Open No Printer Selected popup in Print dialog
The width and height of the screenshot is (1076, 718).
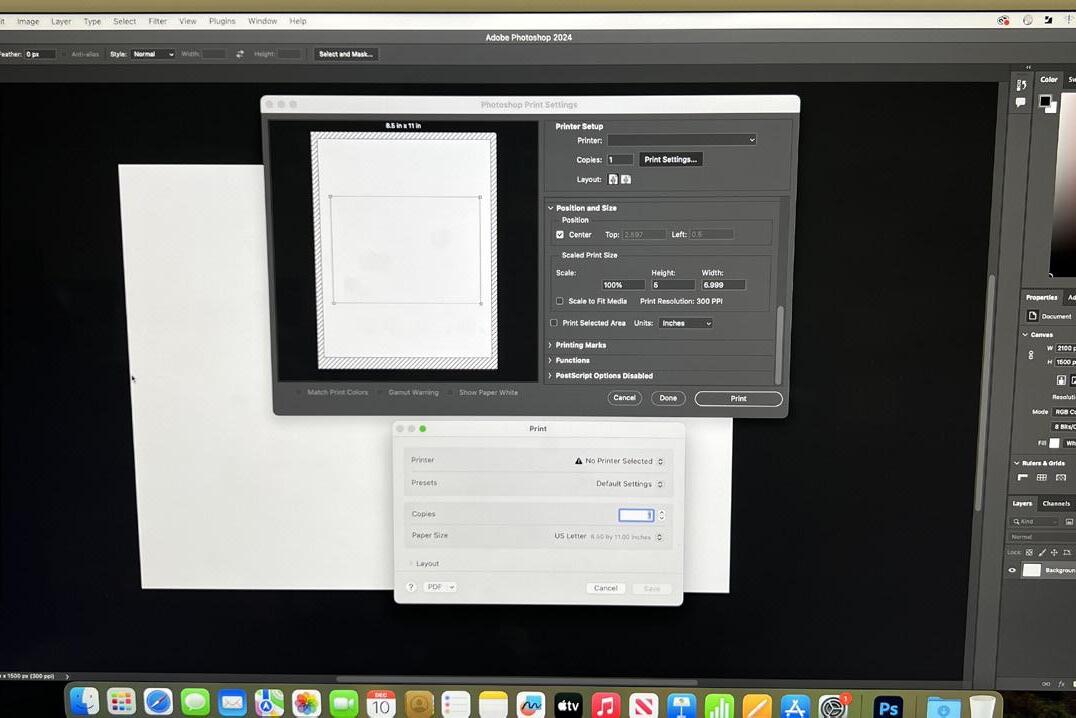[x=620, y=461]
